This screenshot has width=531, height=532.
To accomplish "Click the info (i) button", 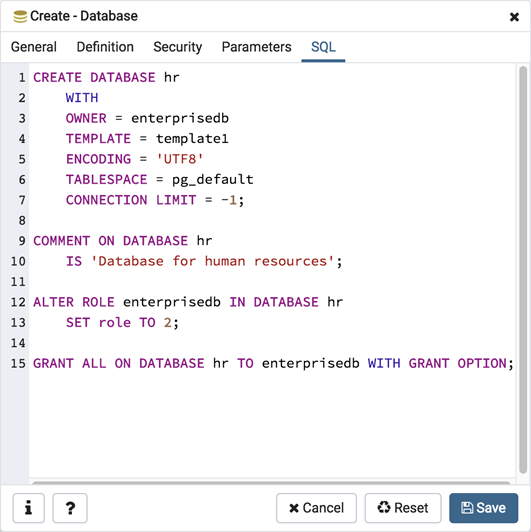I will (x=29, y=508).
